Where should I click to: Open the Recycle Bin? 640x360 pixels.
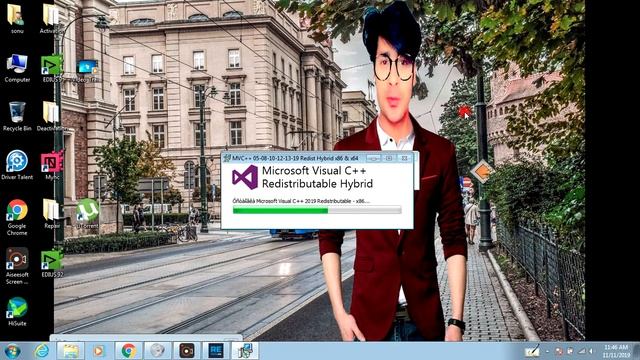pos(17,117)
